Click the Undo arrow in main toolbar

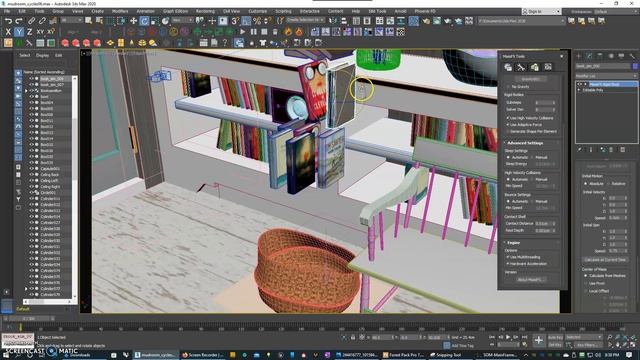coord(8,20)
